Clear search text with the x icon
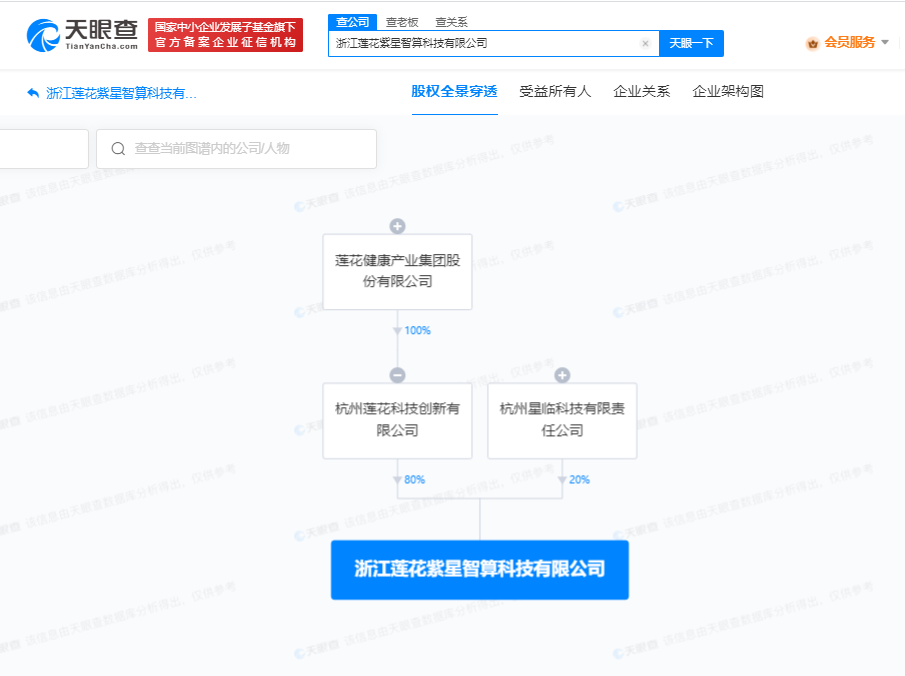This screenshot has width=905, height=676. click(x=645, y=44)
